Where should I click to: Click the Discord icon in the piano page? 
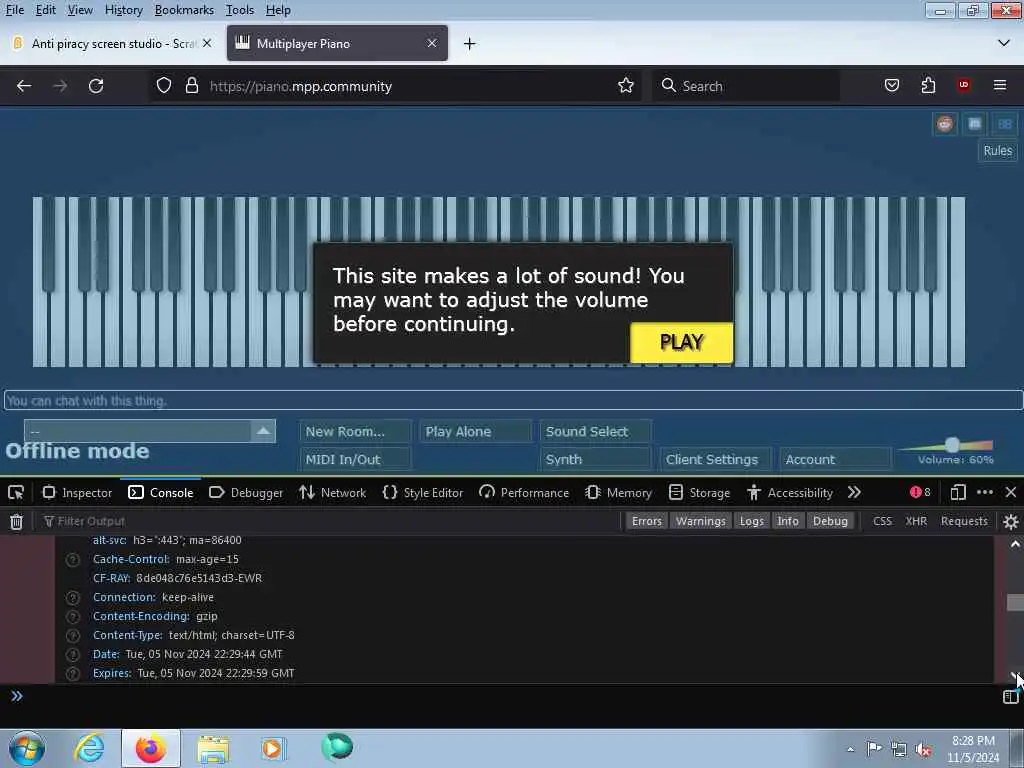tap(974, 124)
